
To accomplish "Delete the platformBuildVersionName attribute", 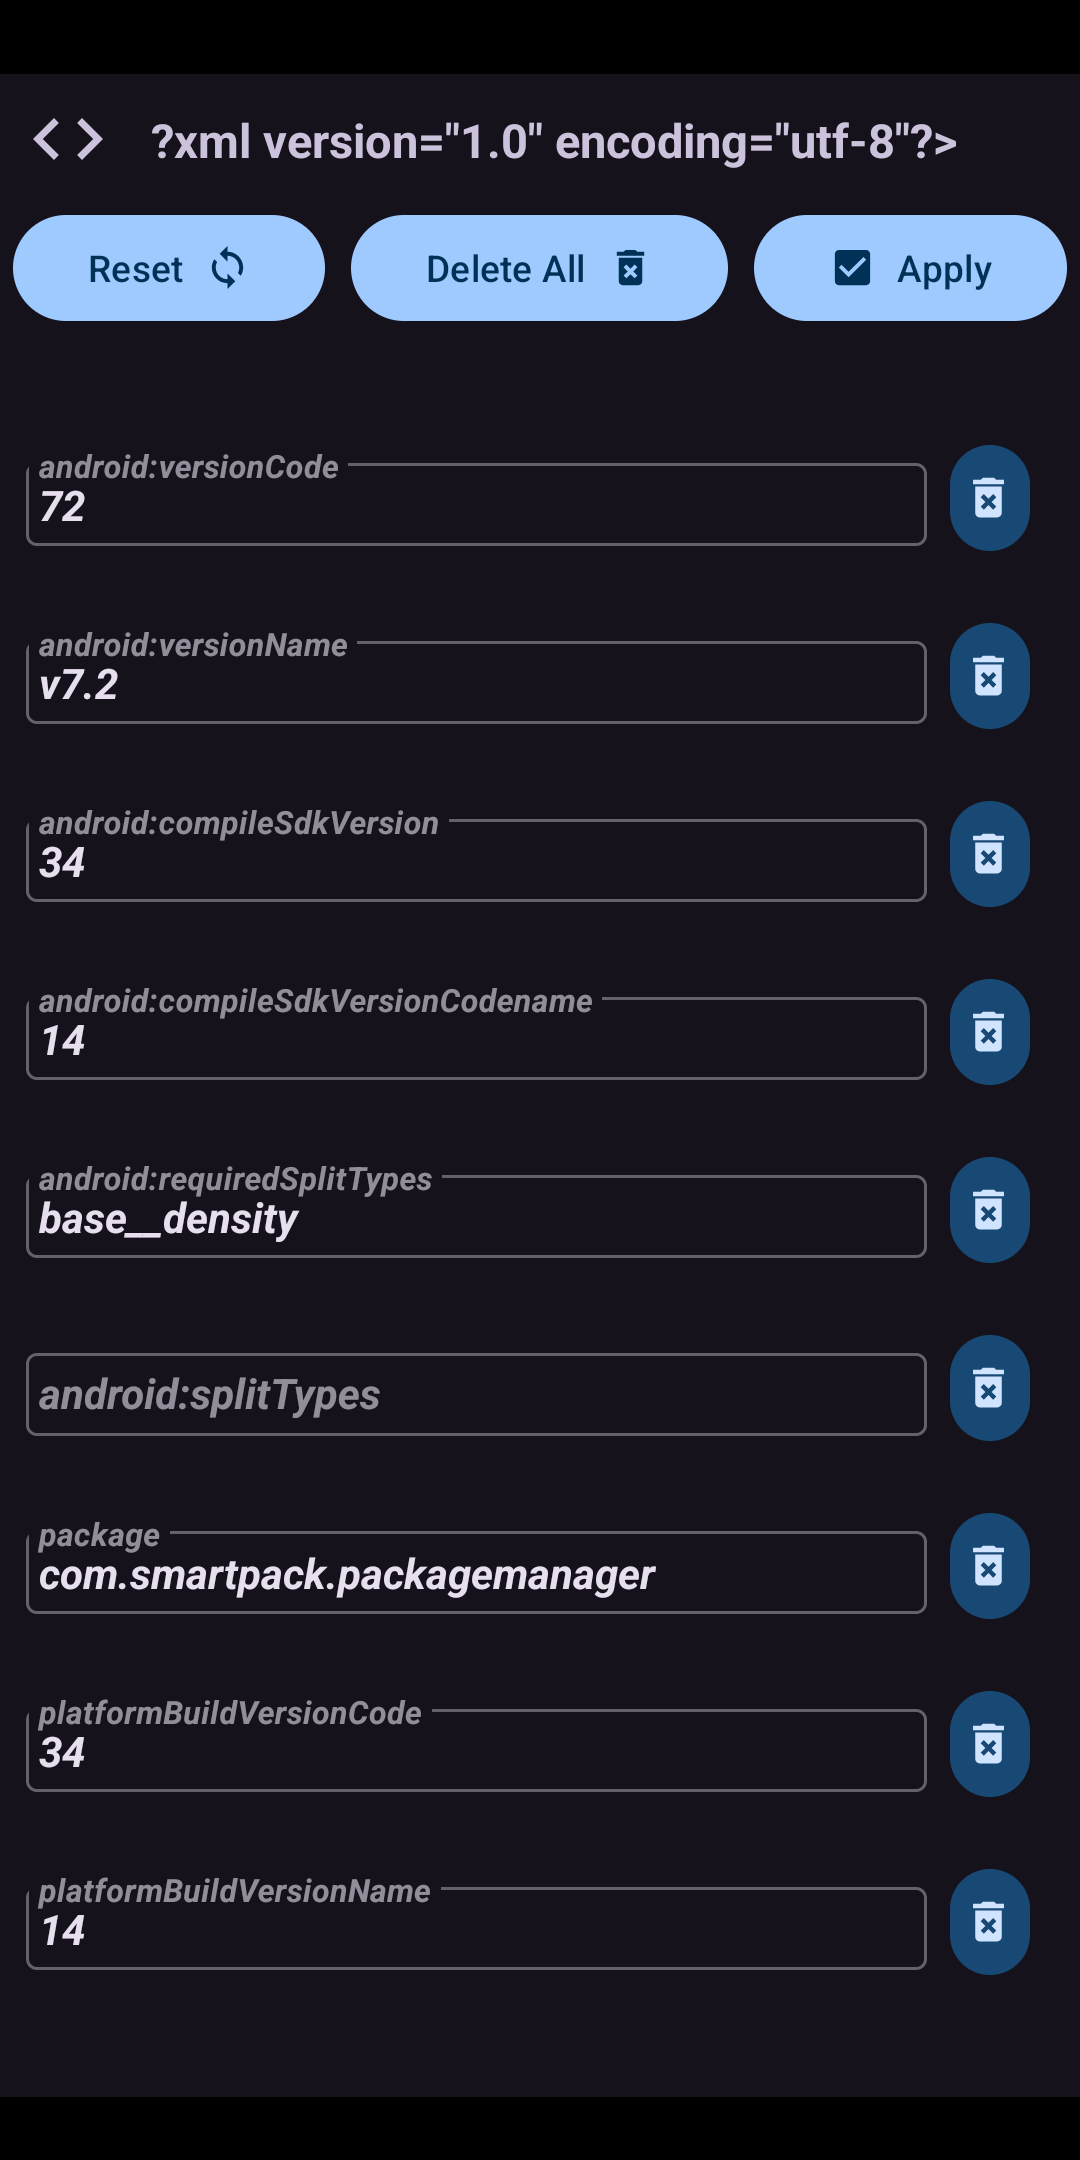I will point(989,1922).
